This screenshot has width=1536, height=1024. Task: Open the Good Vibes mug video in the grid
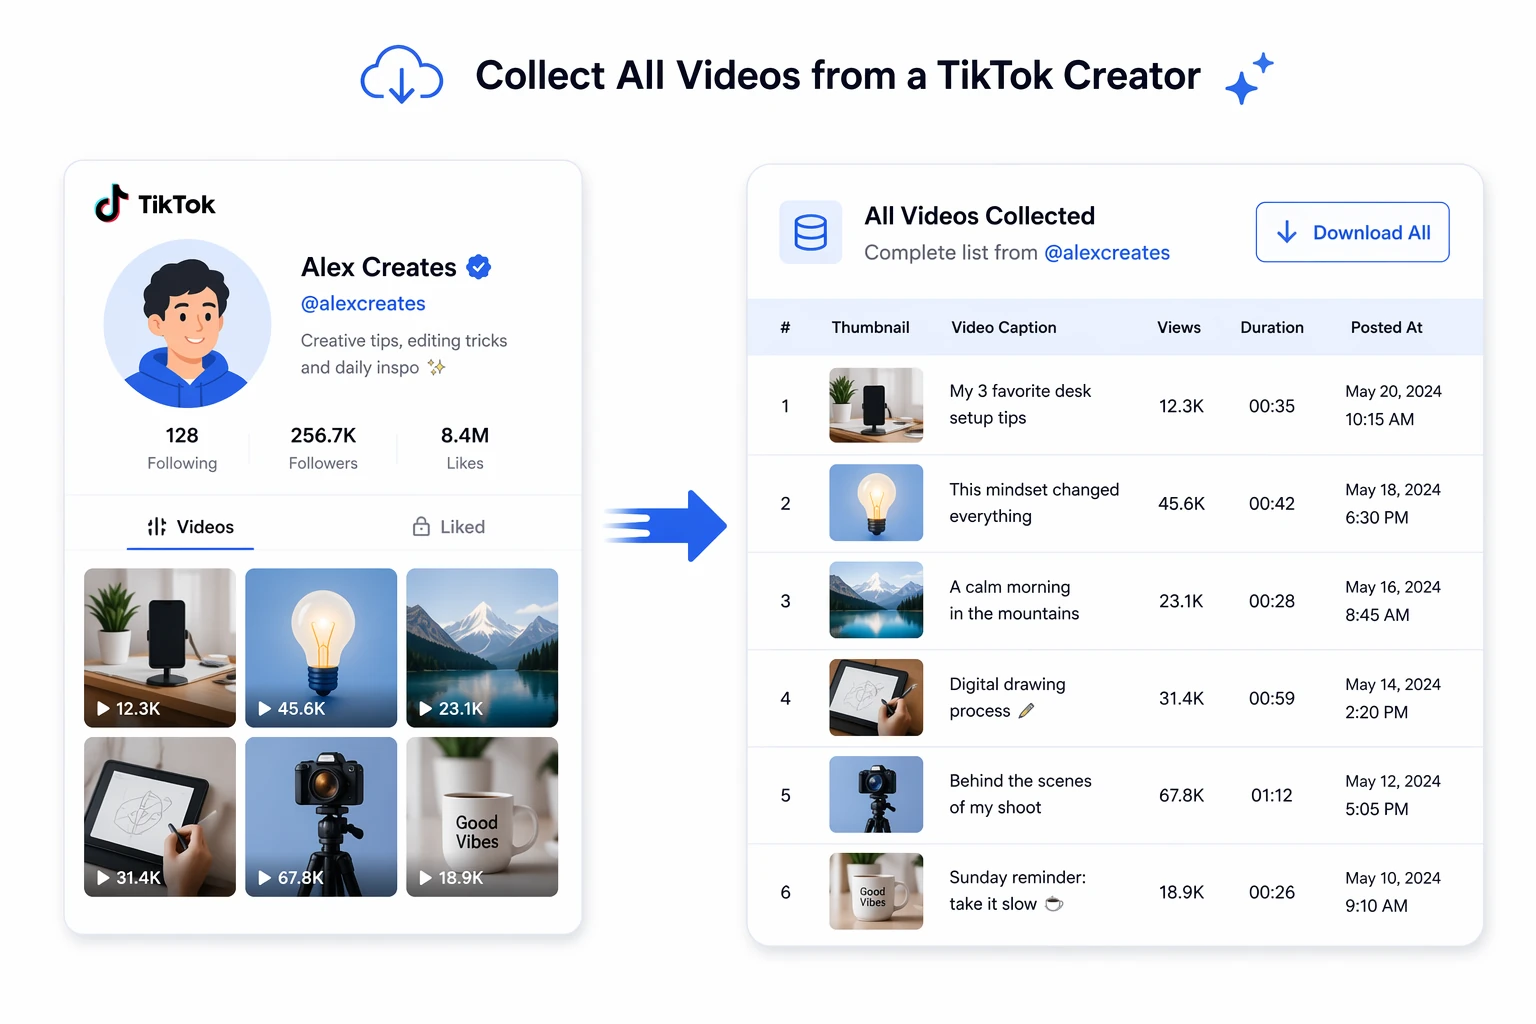coord(482,817)
